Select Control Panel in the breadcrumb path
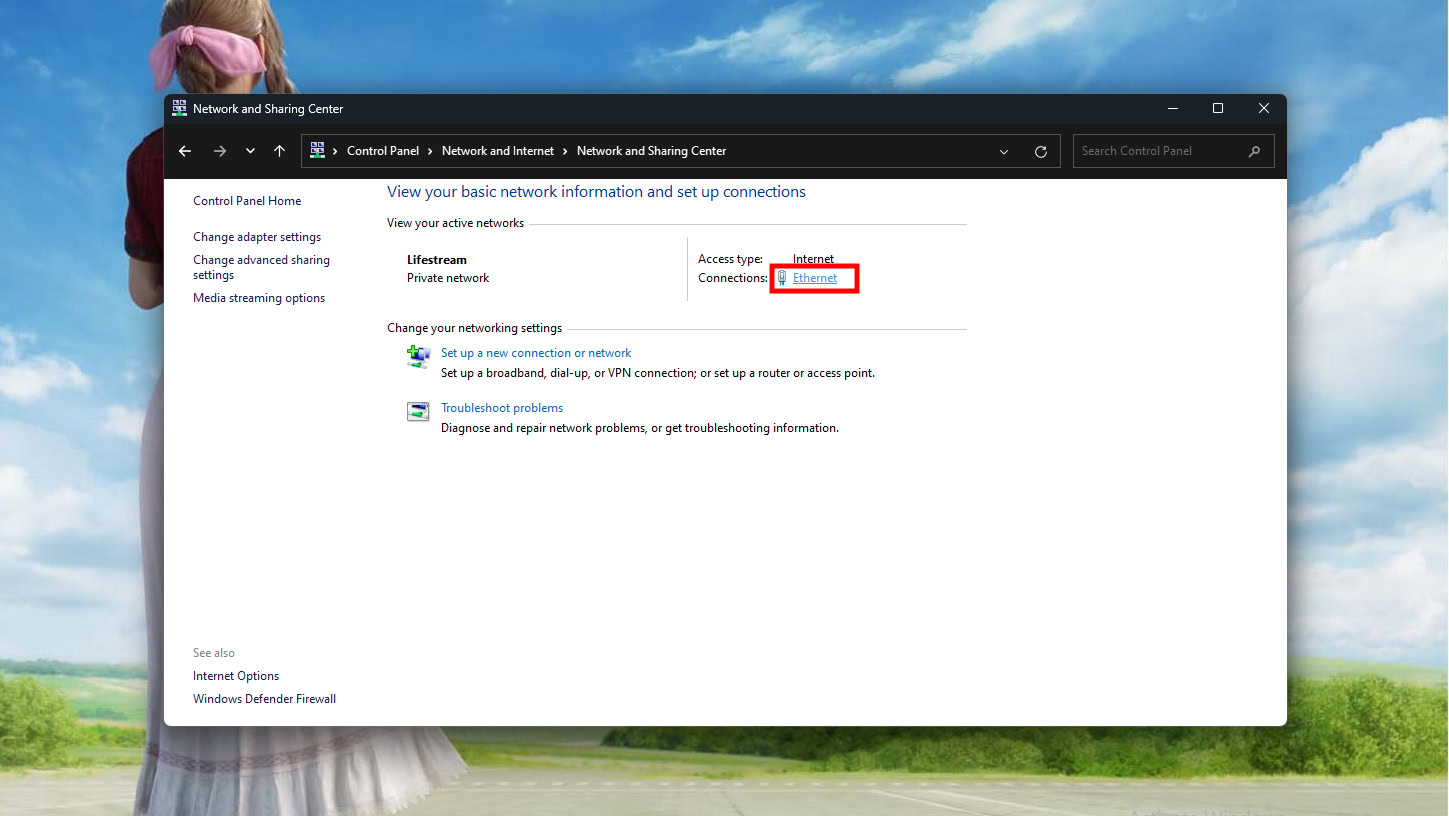The height and width of the screenshot is (816, 1449). pos(382,151)
